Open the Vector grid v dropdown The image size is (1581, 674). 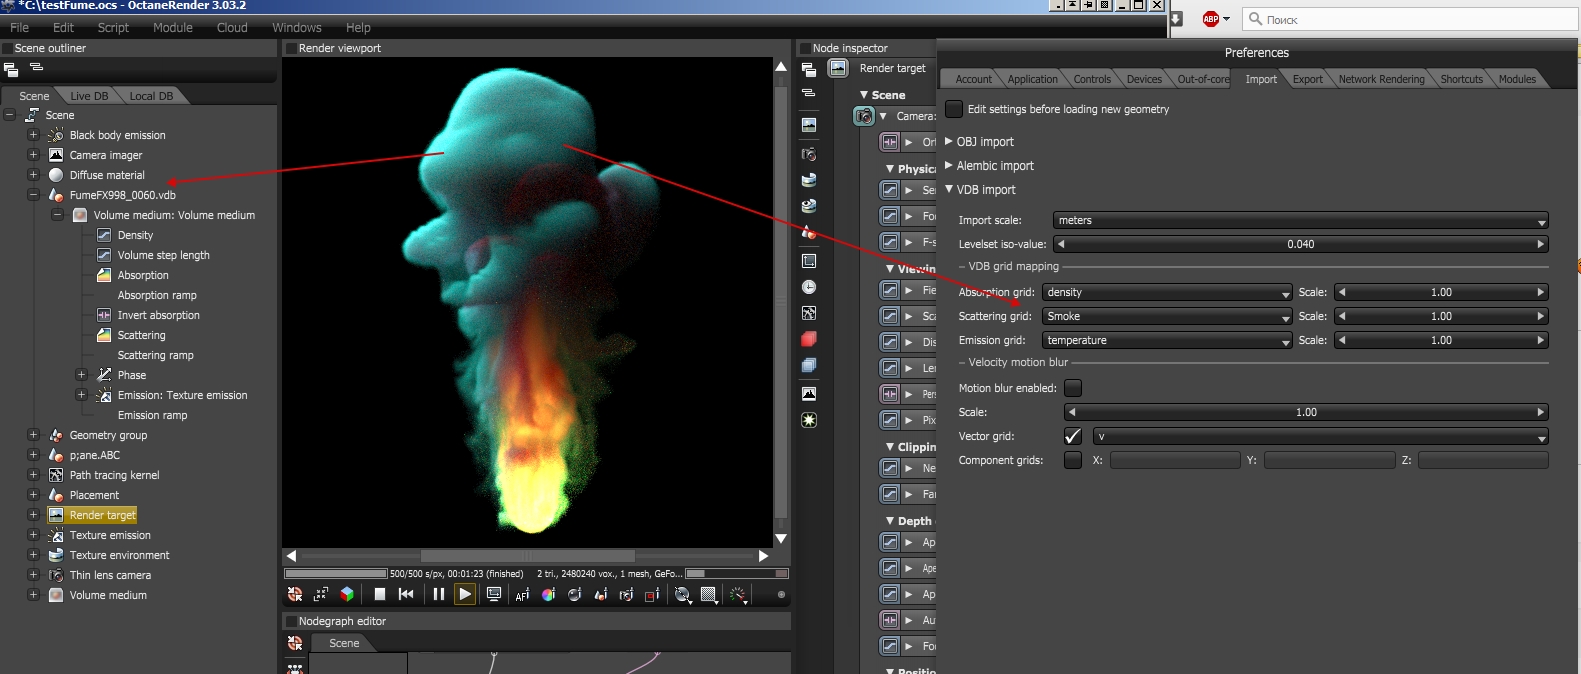1321,436
